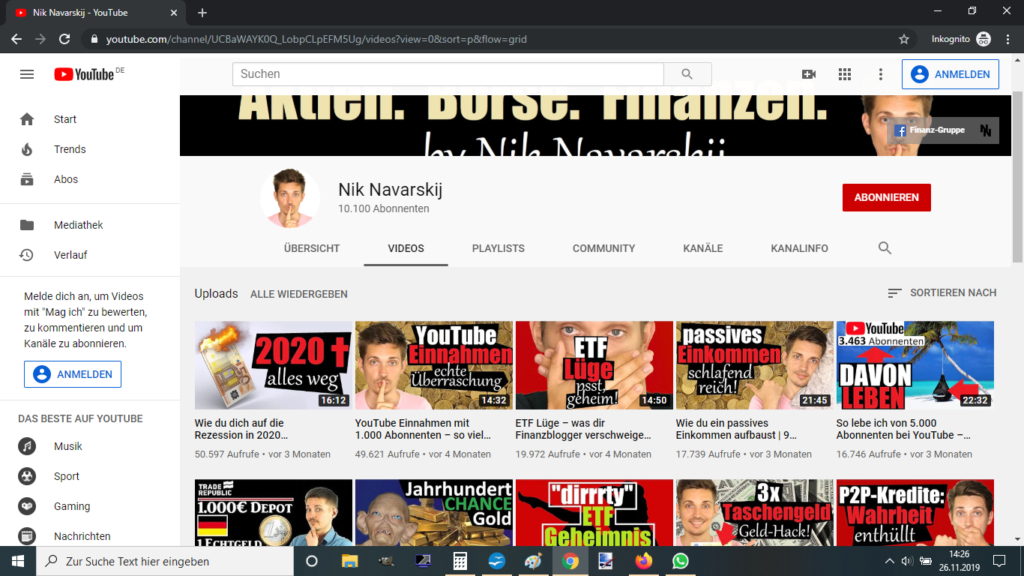Screen dimensions: 1024x576
Task: Click the Suchen search input field
Action: 448,74
